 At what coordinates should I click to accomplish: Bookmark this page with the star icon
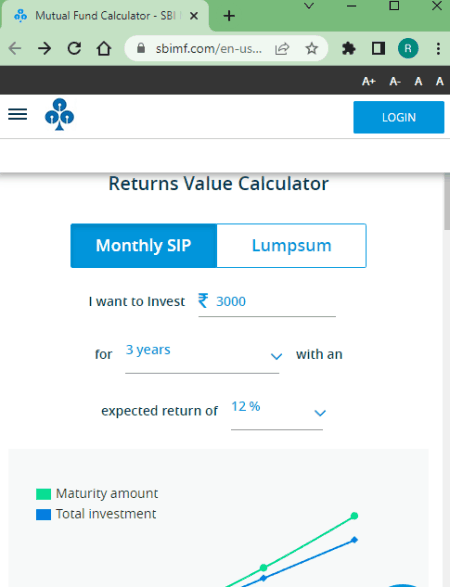(311, 48)
